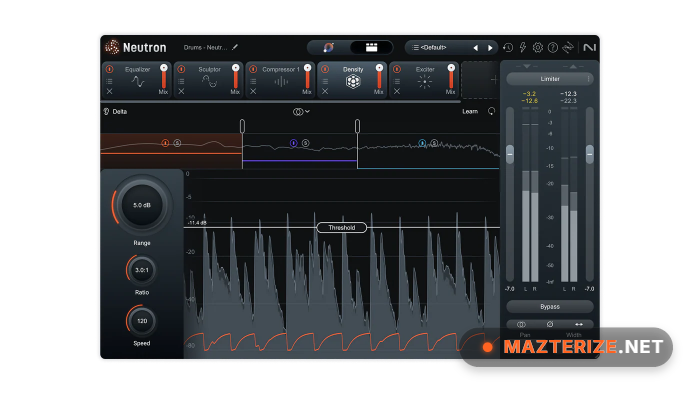This screenshot has width=700, height=394.
Task: Bypass the high band blue power icon
Action: 422,143
